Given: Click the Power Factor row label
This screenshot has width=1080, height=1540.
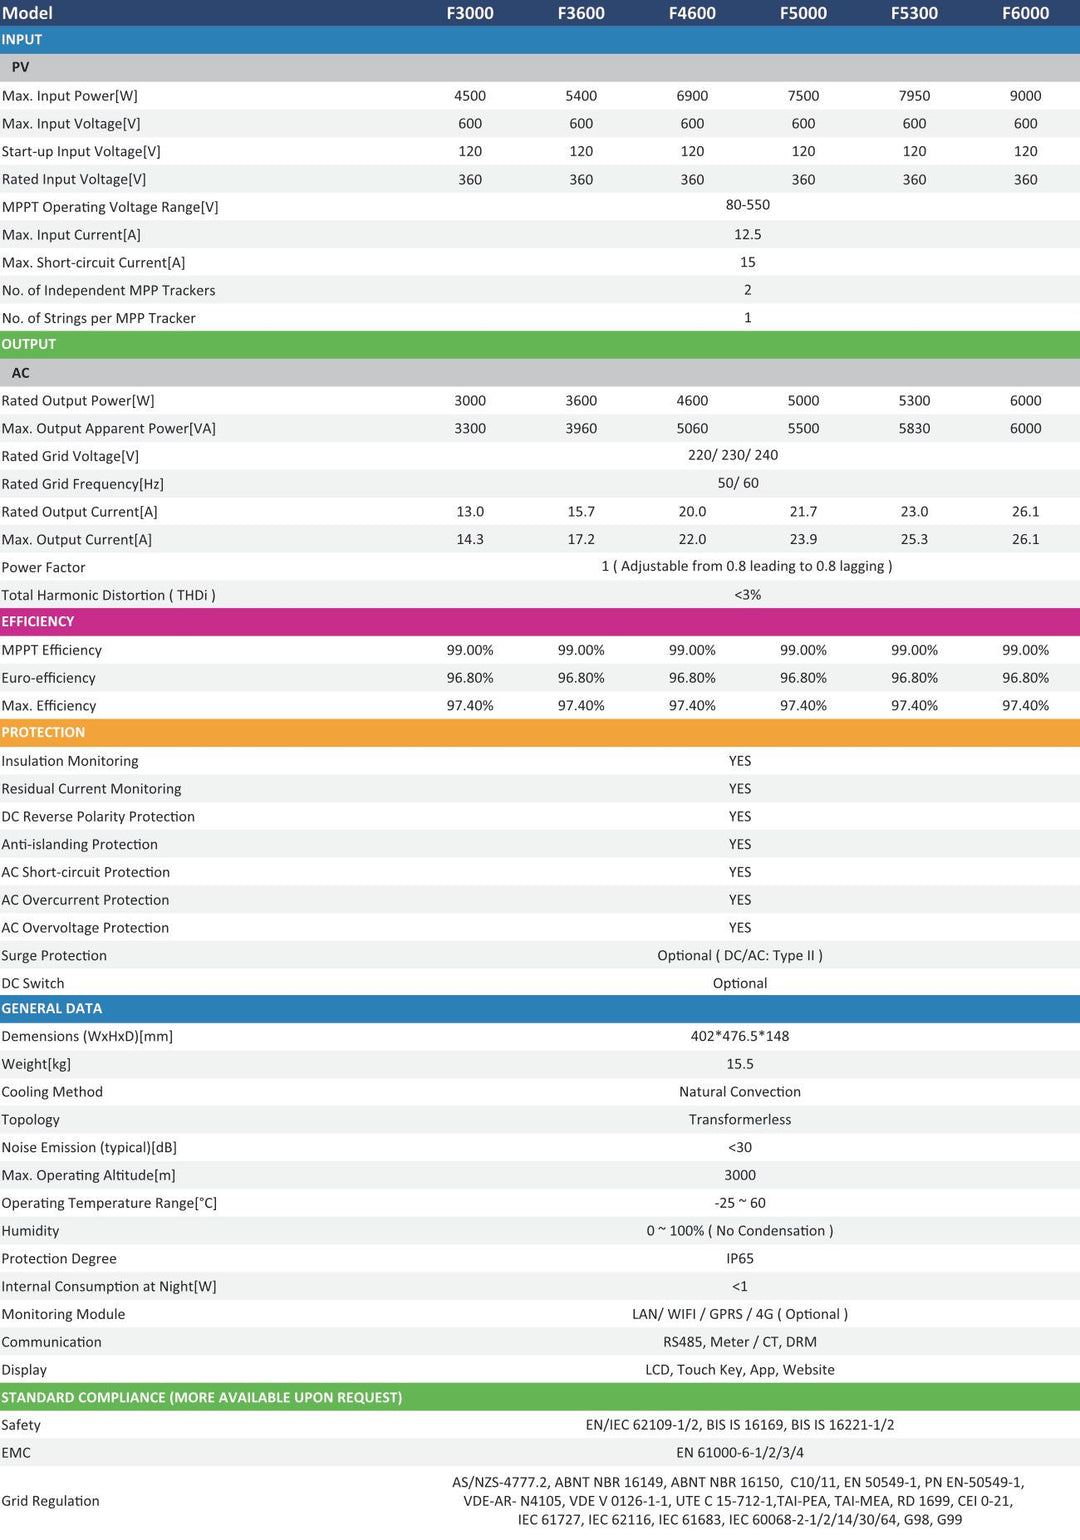Looking at the screenshot, I should click(43, 568).
